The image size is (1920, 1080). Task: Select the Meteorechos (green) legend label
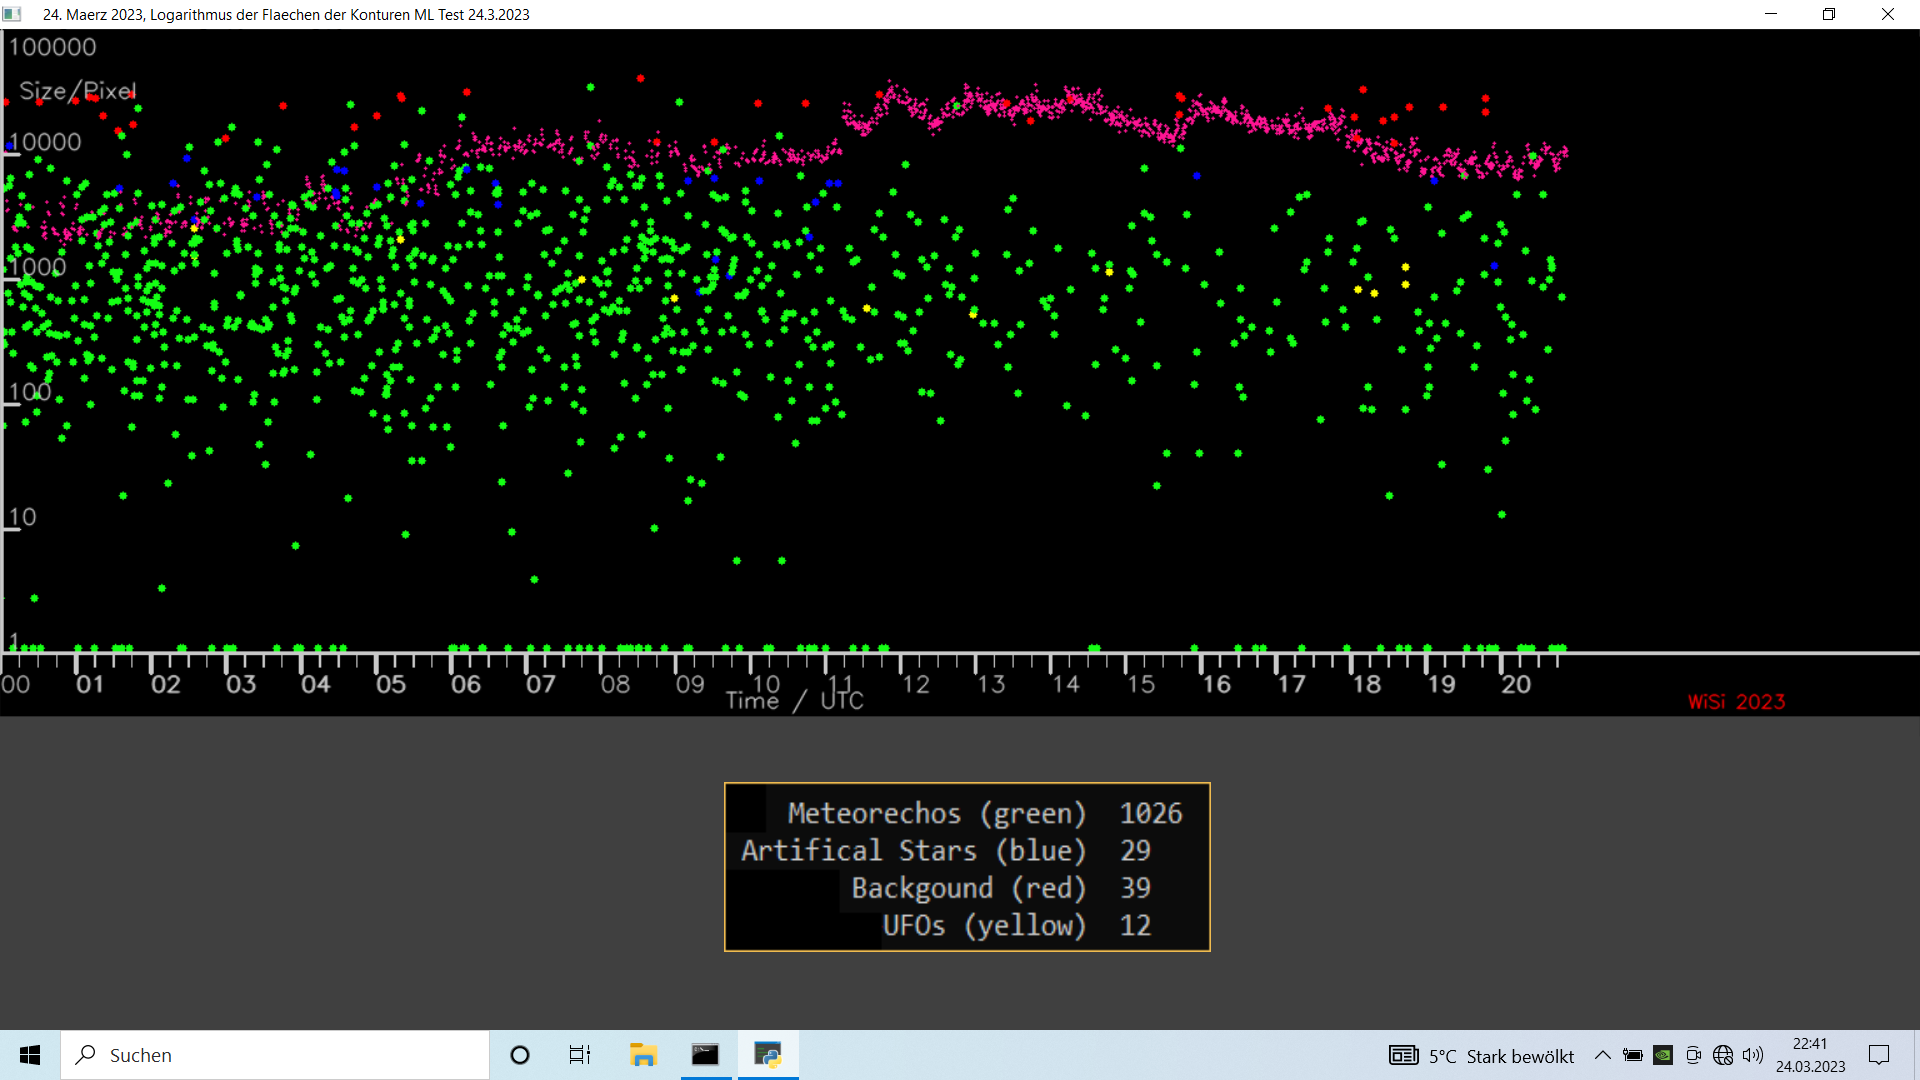[x=936, y=813]
